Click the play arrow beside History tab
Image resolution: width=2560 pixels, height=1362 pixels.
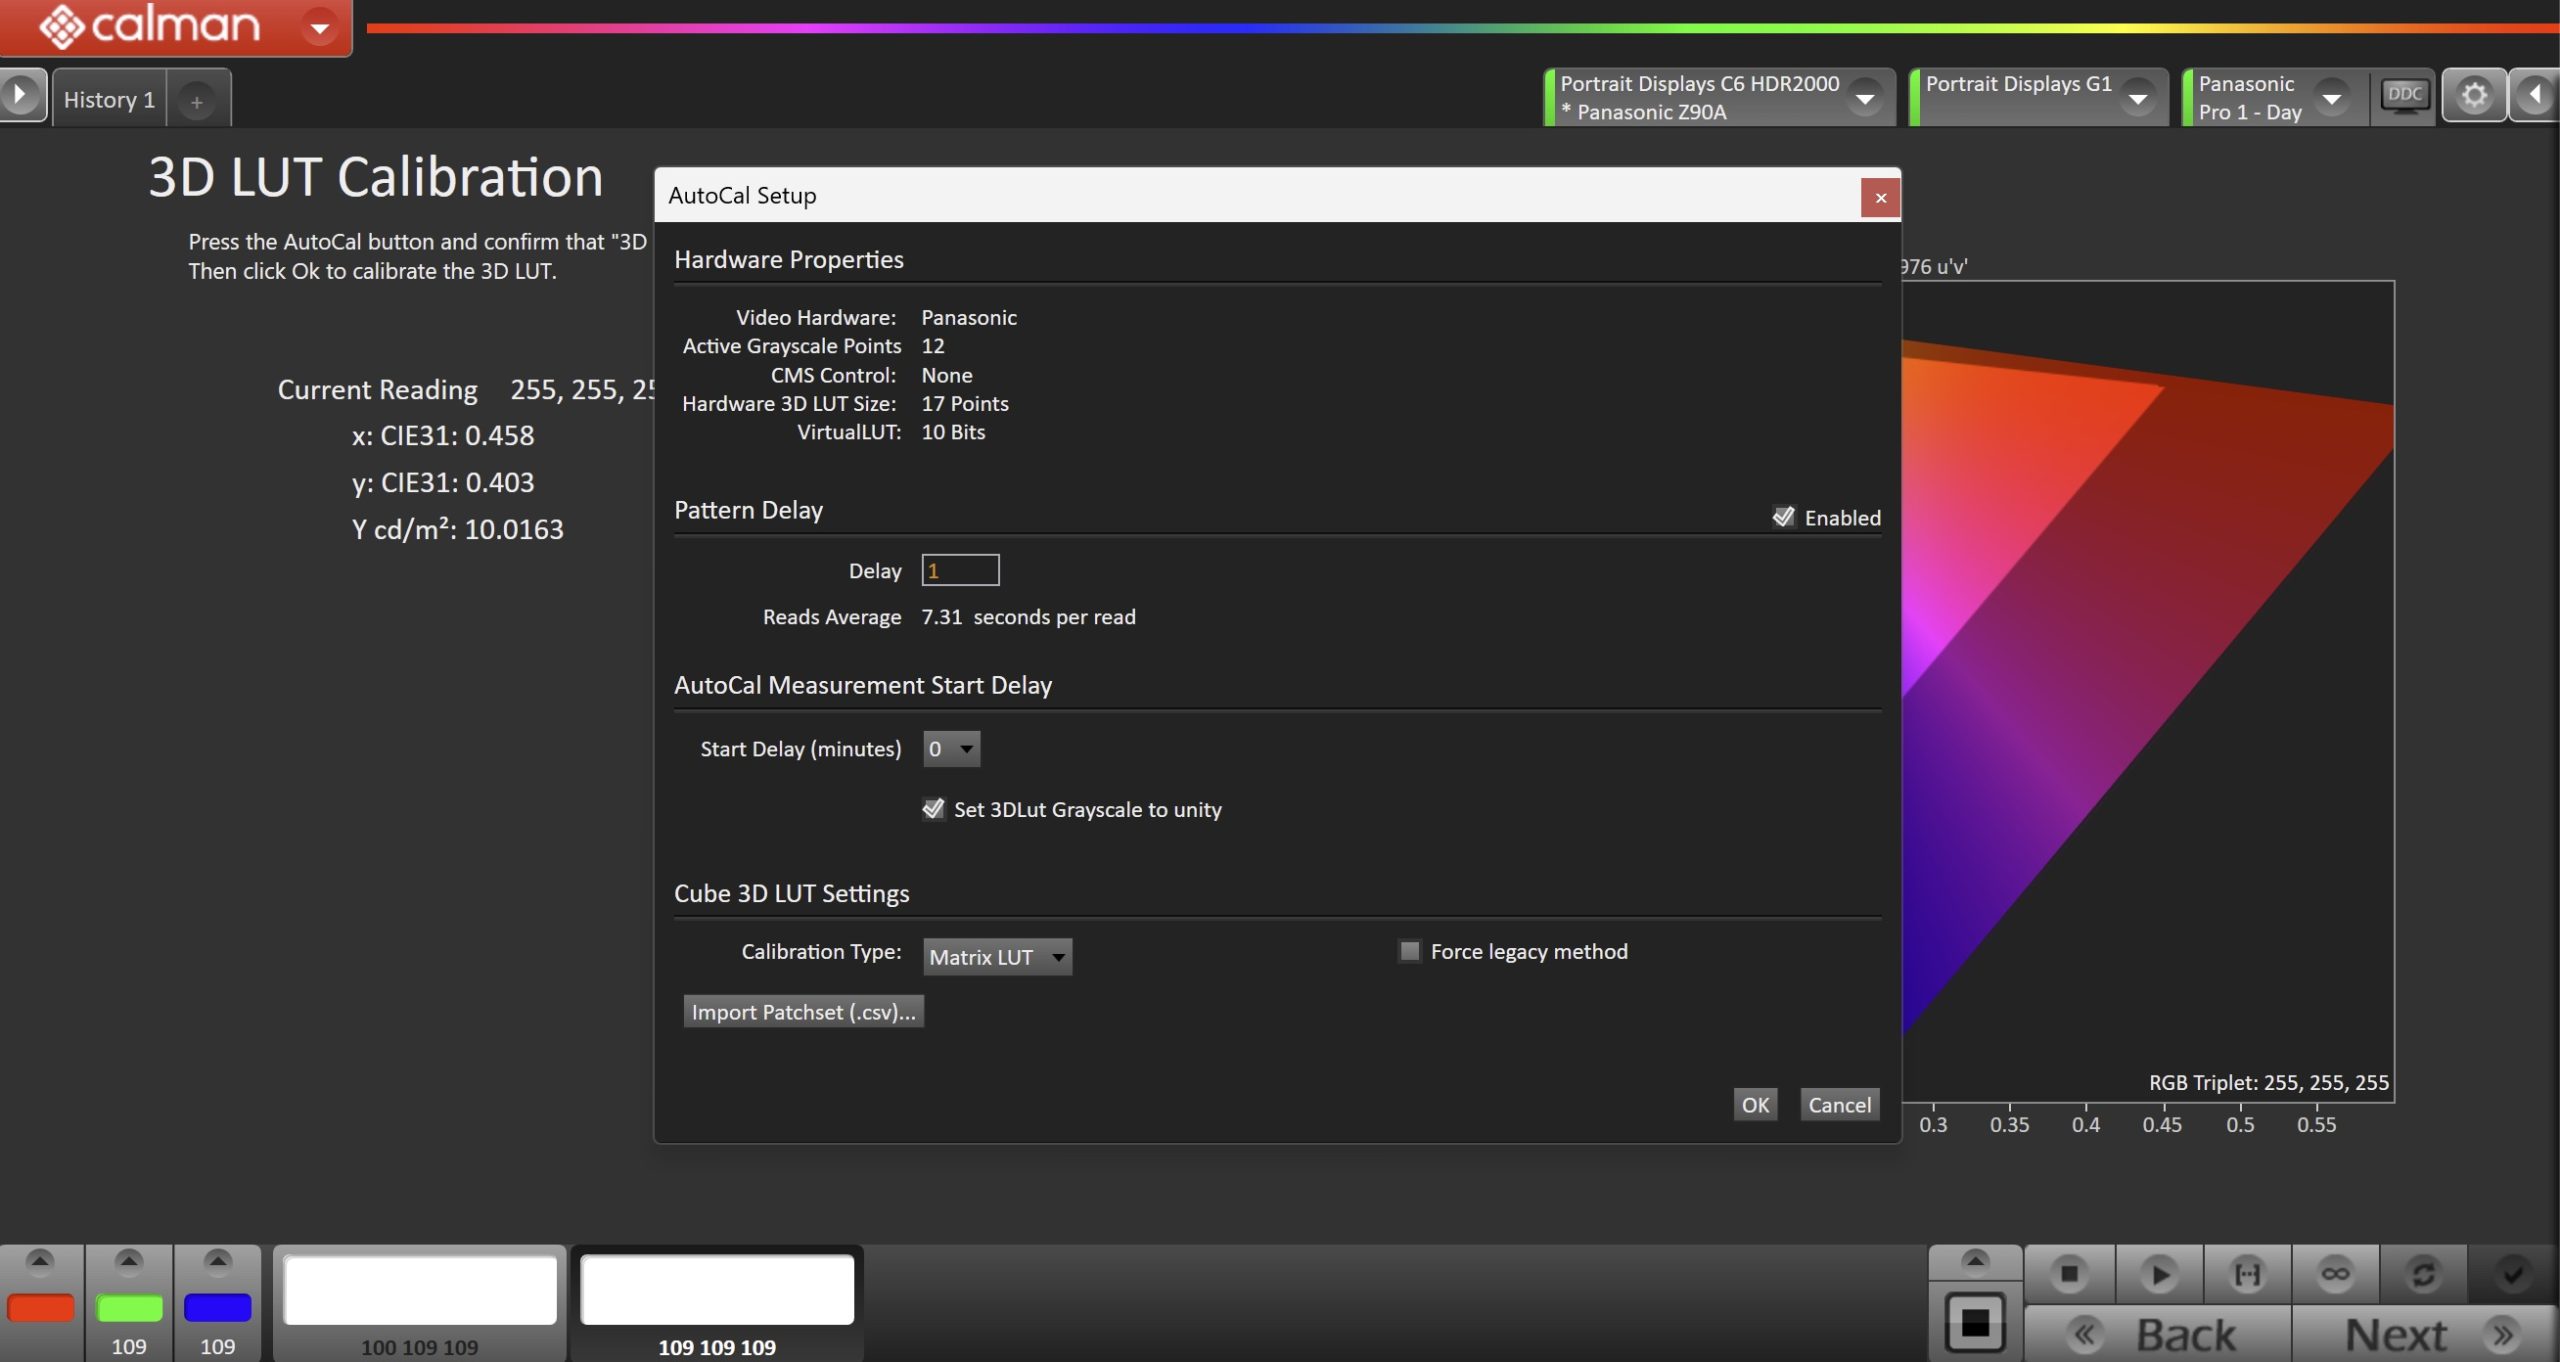pyautogui.click(x=21, y=96)
